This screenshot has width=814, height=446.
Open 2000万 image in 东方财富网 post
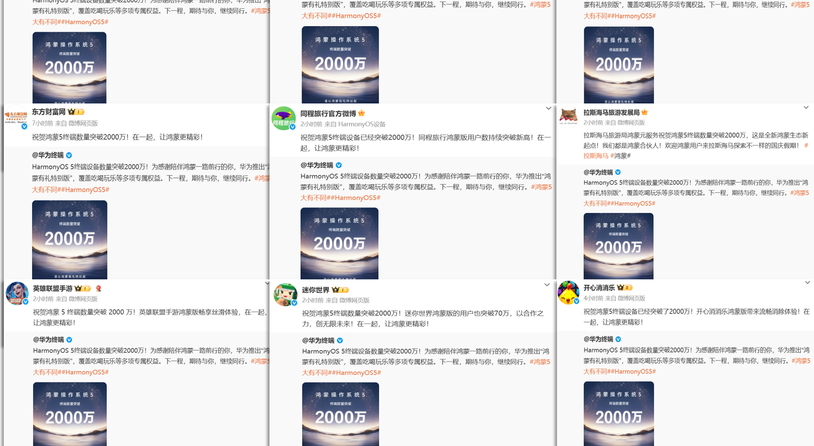point(70,240)
